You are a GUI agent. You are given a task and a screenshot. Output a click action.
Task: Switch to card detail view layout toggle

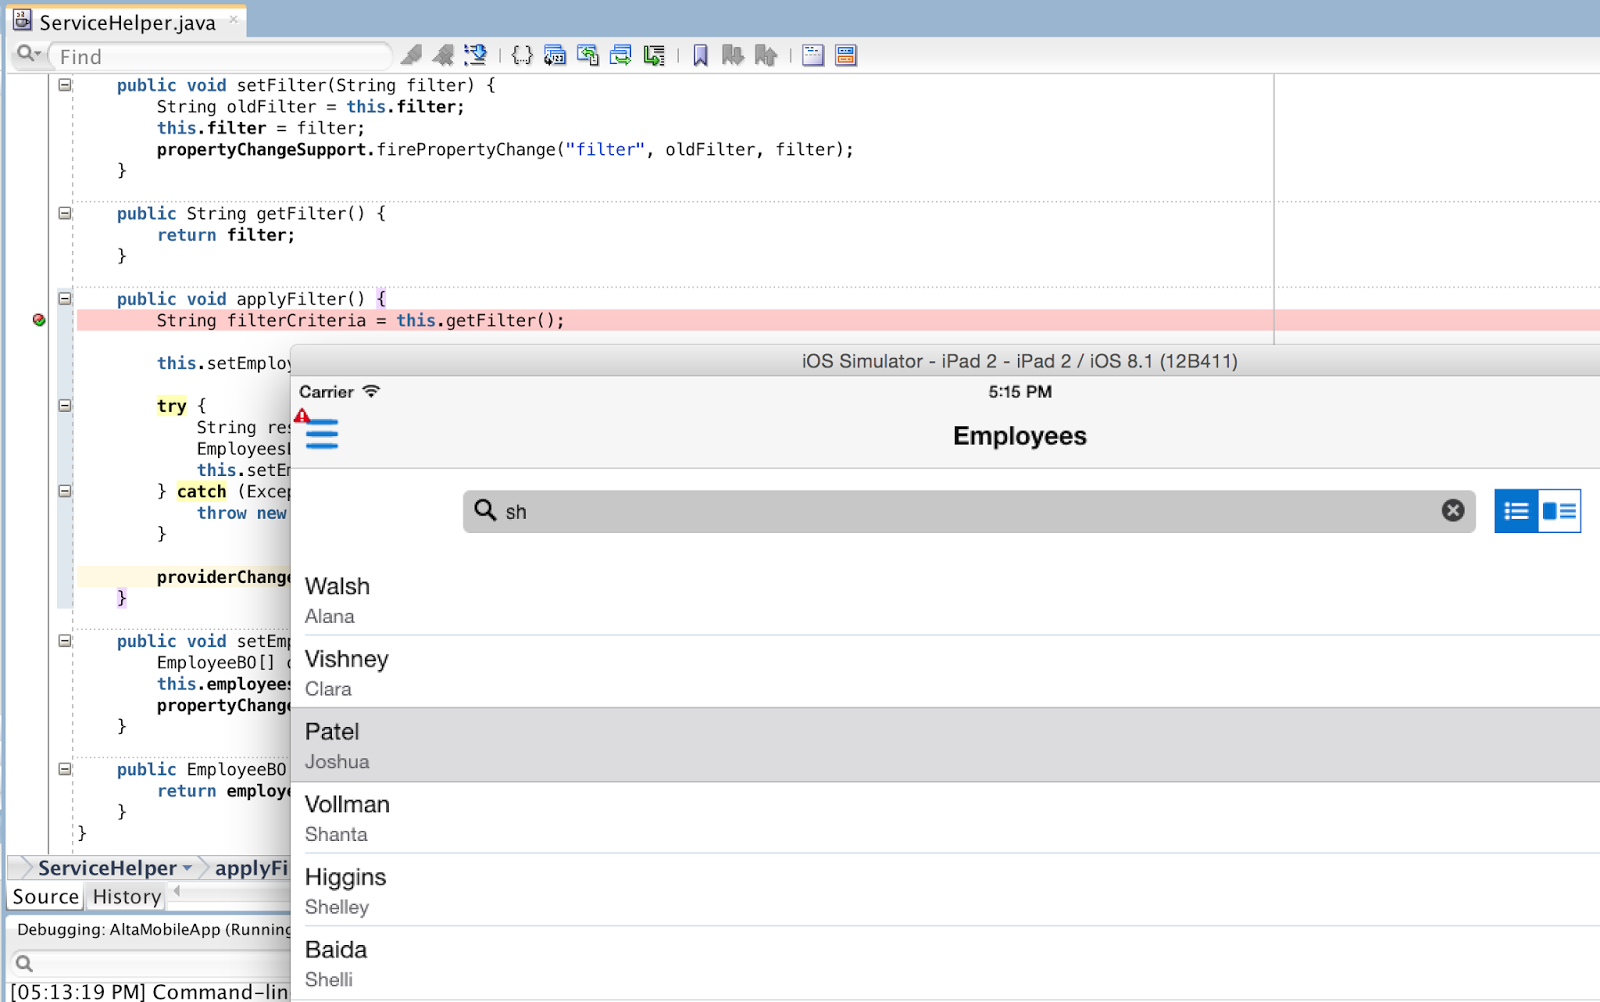click(x=1559, y=511)
